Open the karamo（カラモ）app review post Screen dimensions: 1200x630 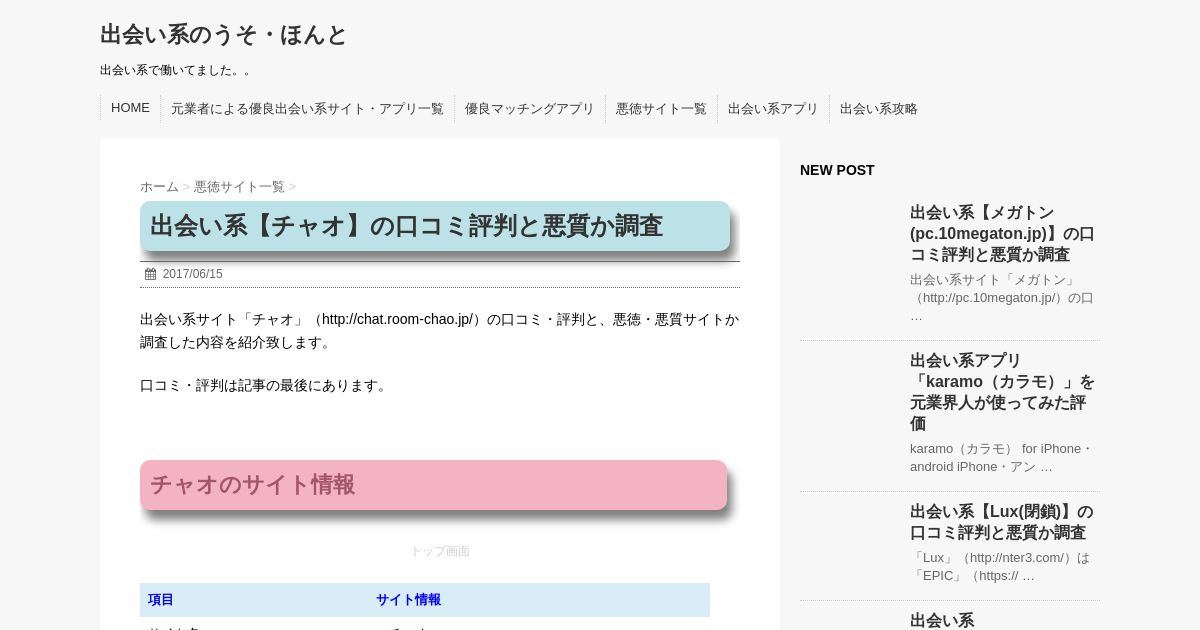1002,391
